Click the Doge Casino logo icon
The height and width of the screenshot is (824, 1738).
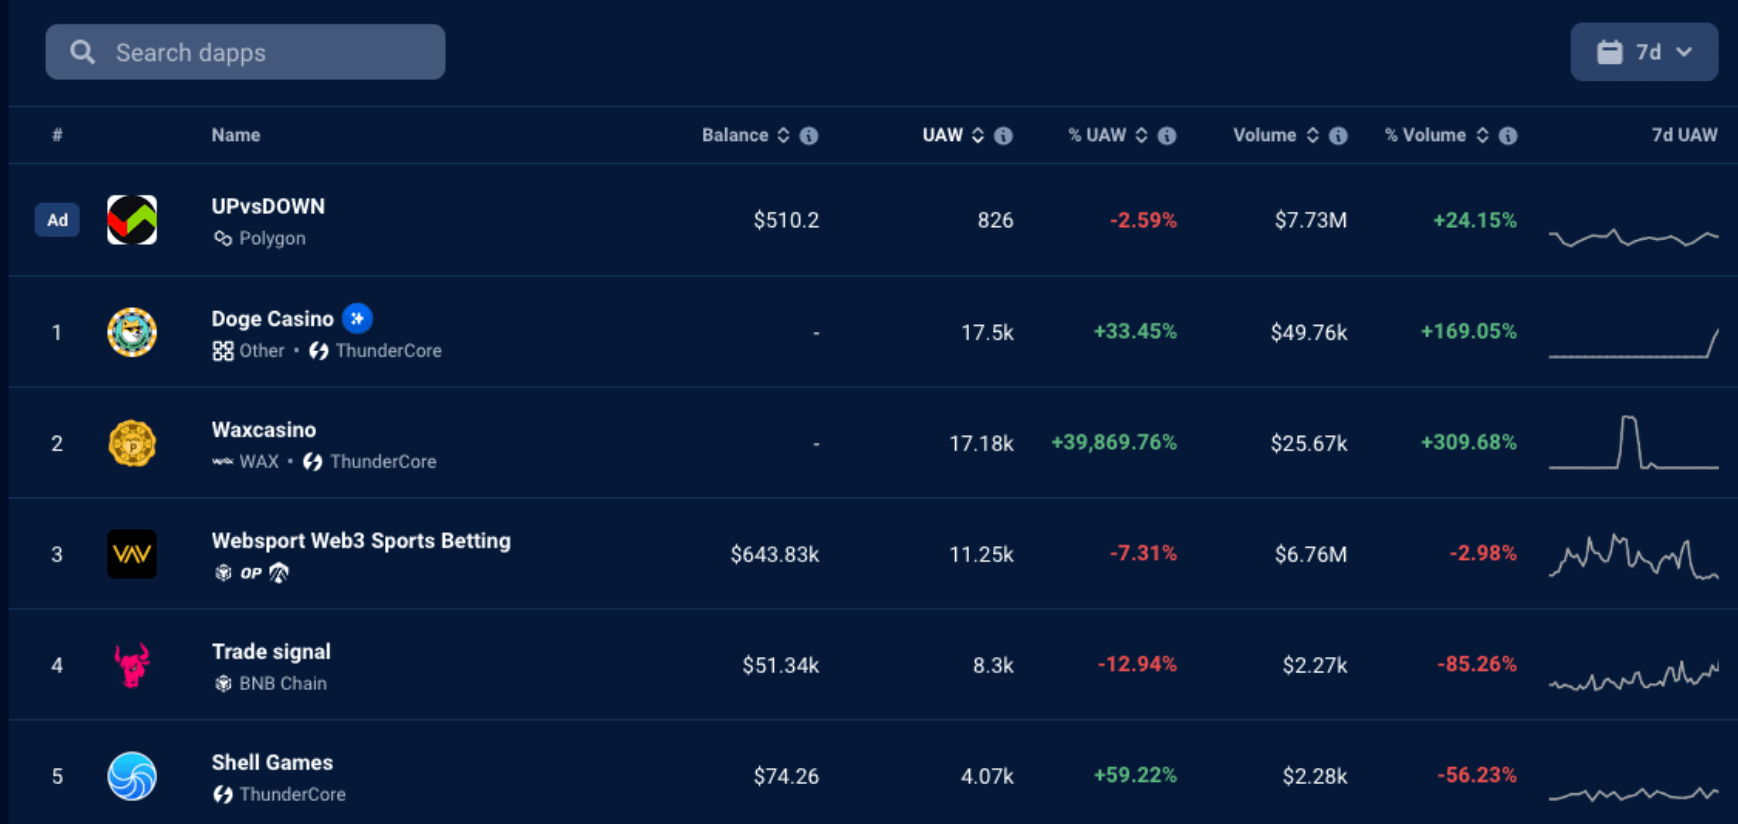(x=132, y=332)
